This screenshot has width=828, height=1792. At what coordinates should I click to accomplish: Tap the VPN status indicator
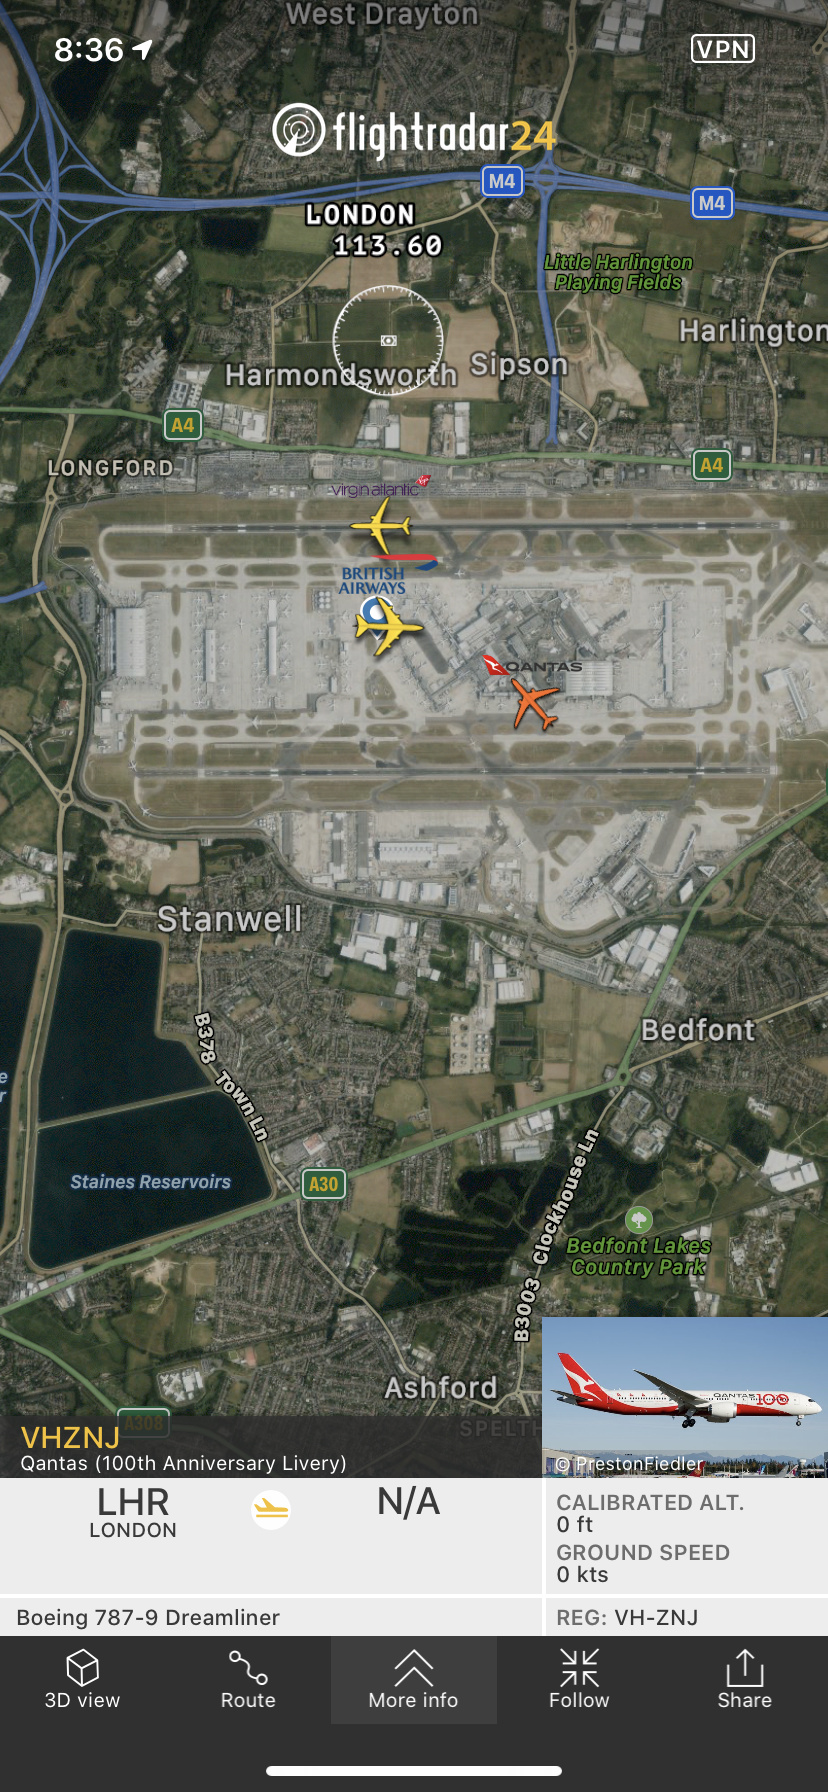click(723, 49)
